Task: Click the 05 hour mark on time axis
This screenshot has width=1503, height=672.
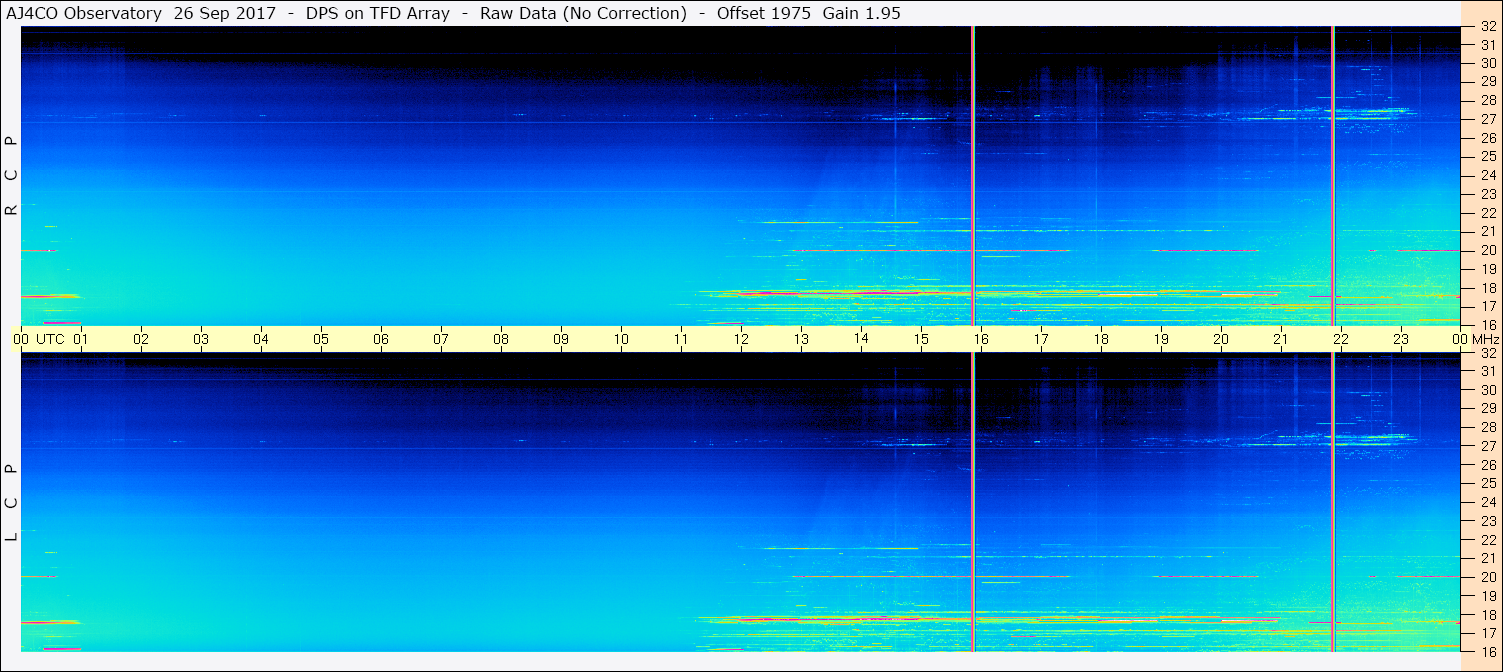Action: [321, 339]
